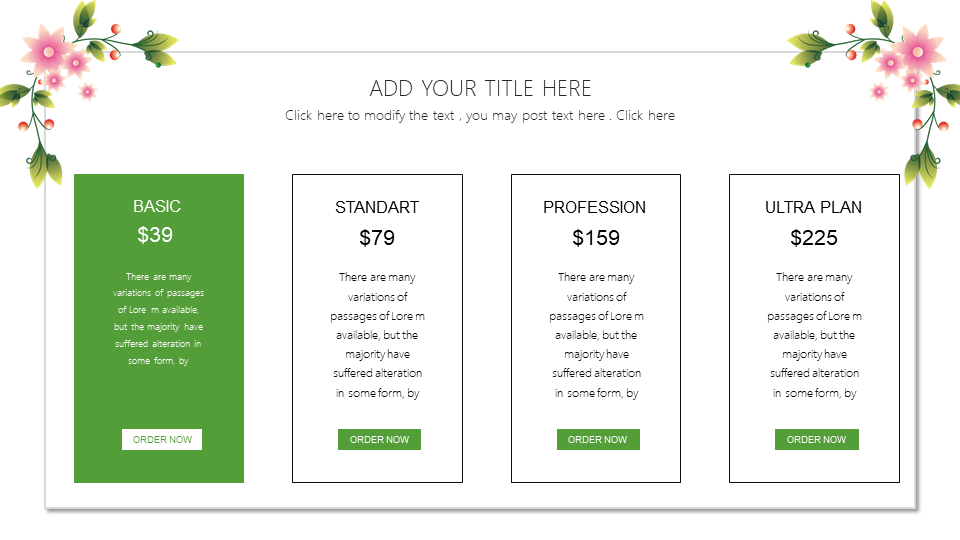
Task: Click the ADD YOUR TITLE HERE heading
Action: tap(480, 88)
